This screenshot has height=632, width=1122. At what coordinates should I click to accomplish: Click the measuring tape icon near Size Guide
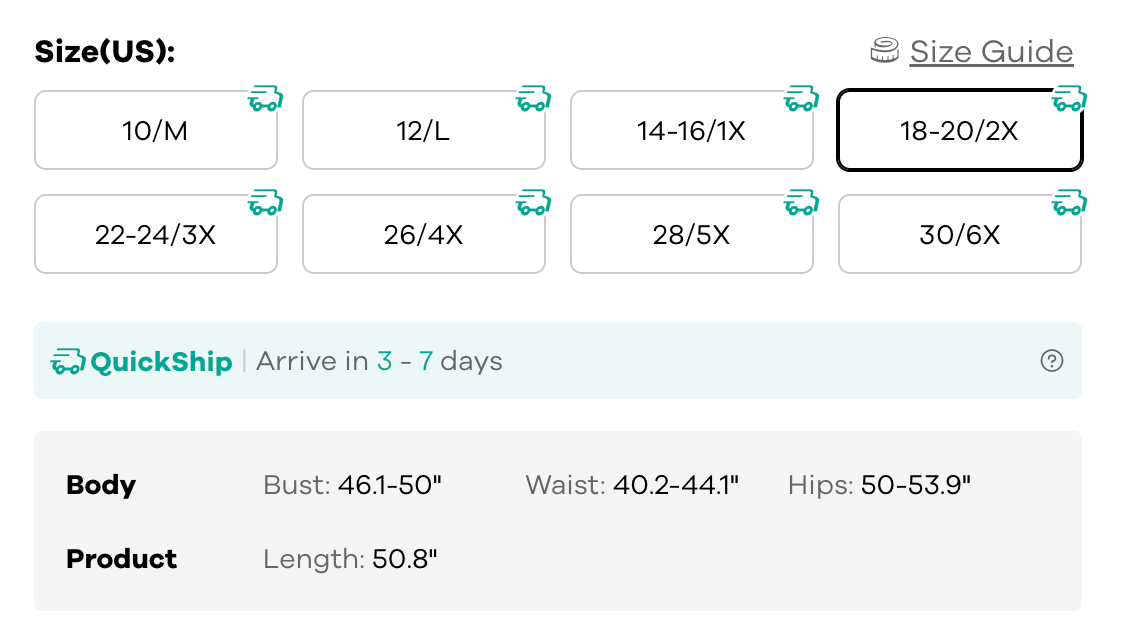884,51
